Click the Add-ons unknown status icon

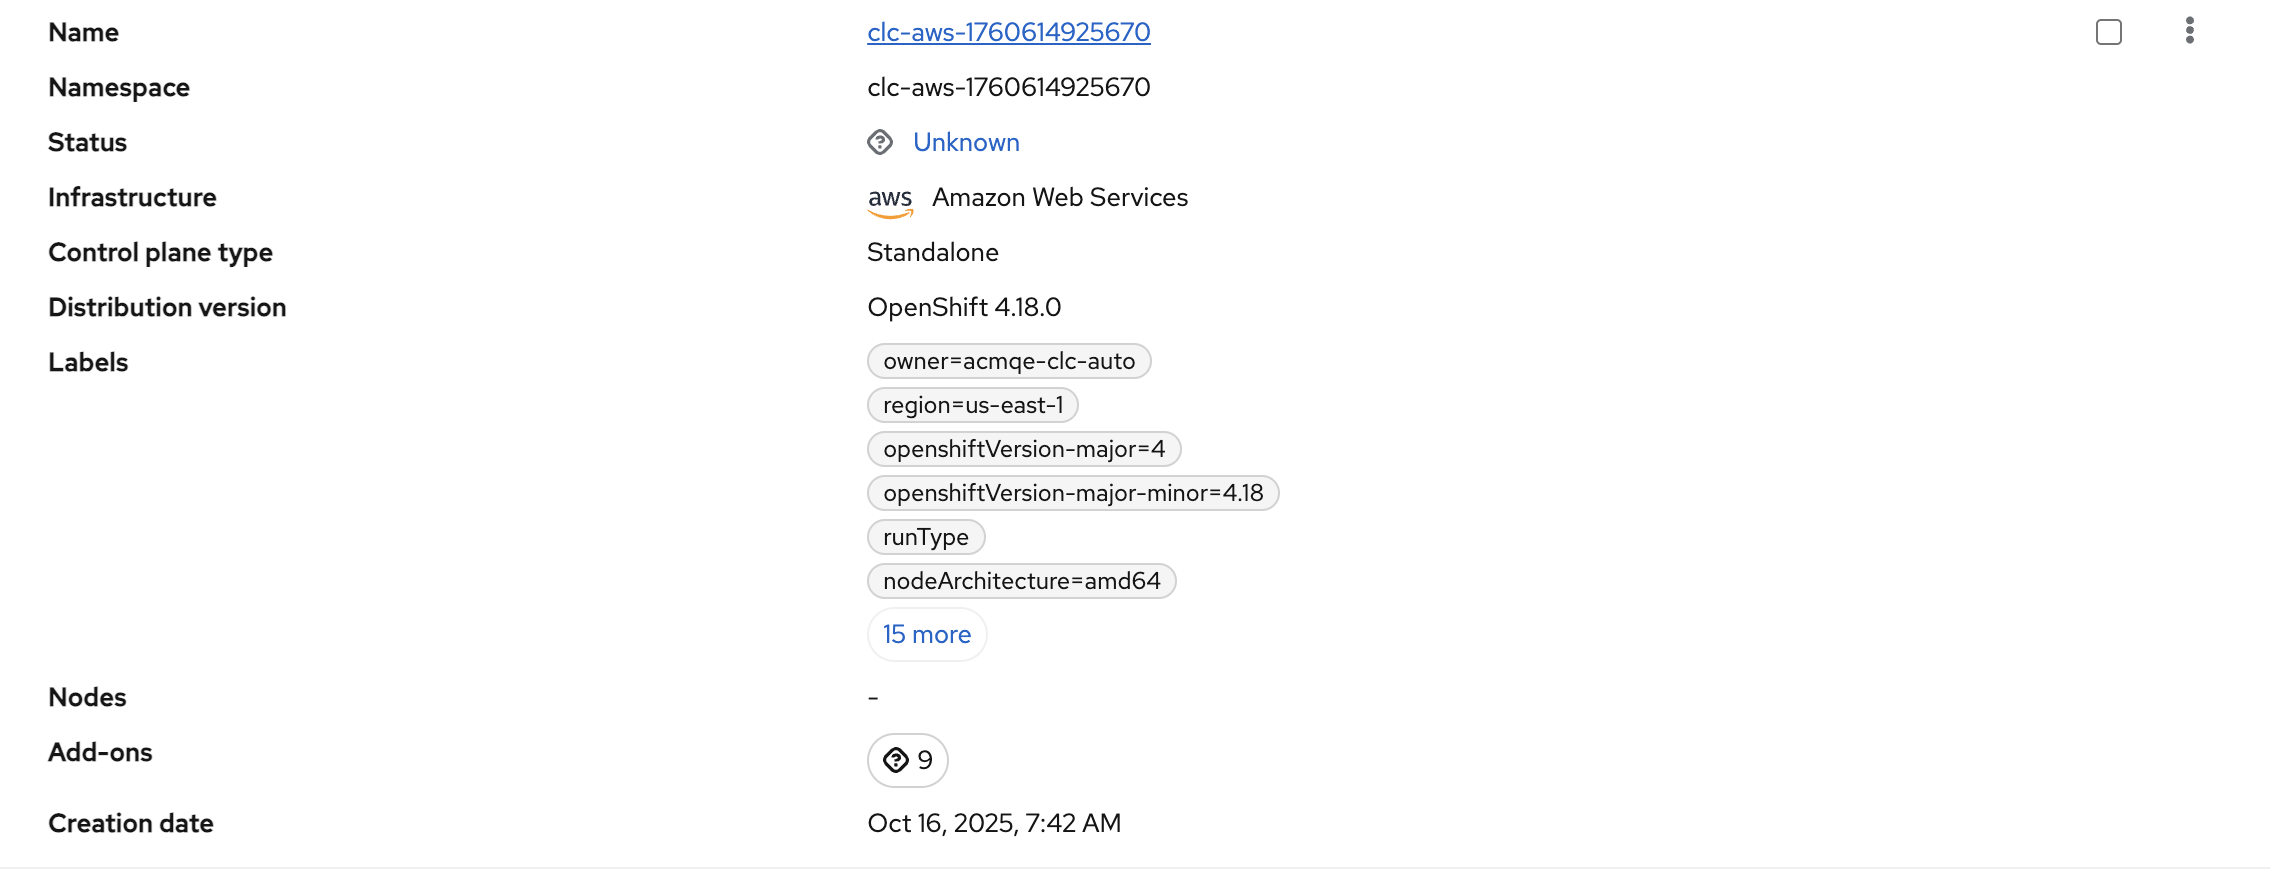[x=896, y=760]
